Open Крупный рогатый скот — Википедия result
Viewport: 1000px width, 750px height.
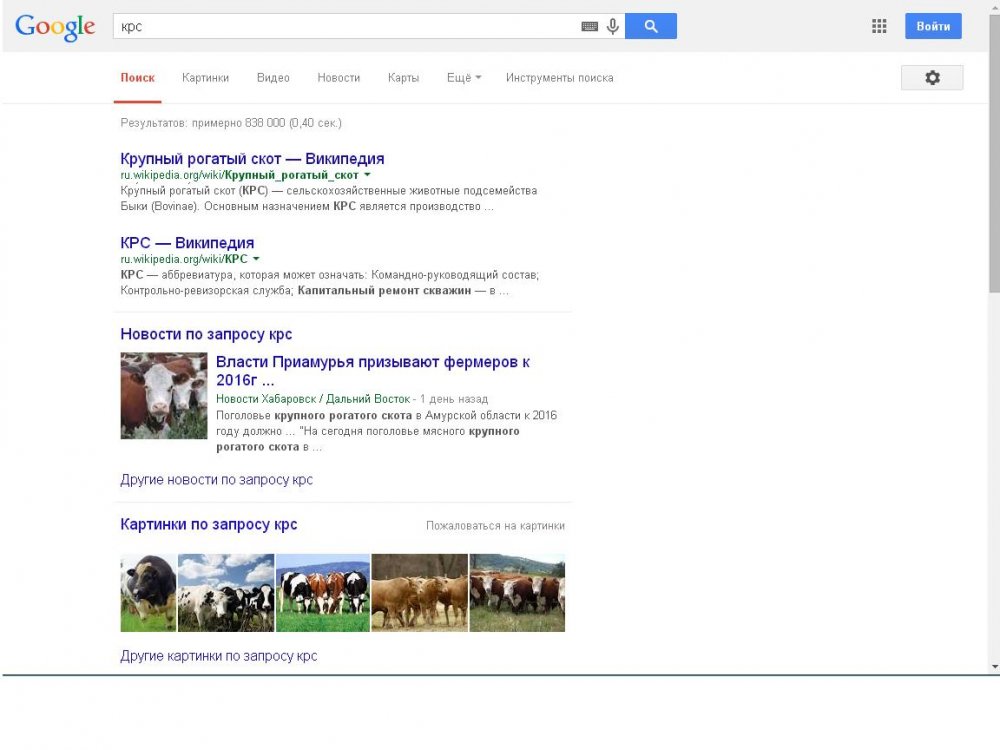coord(252,158)
